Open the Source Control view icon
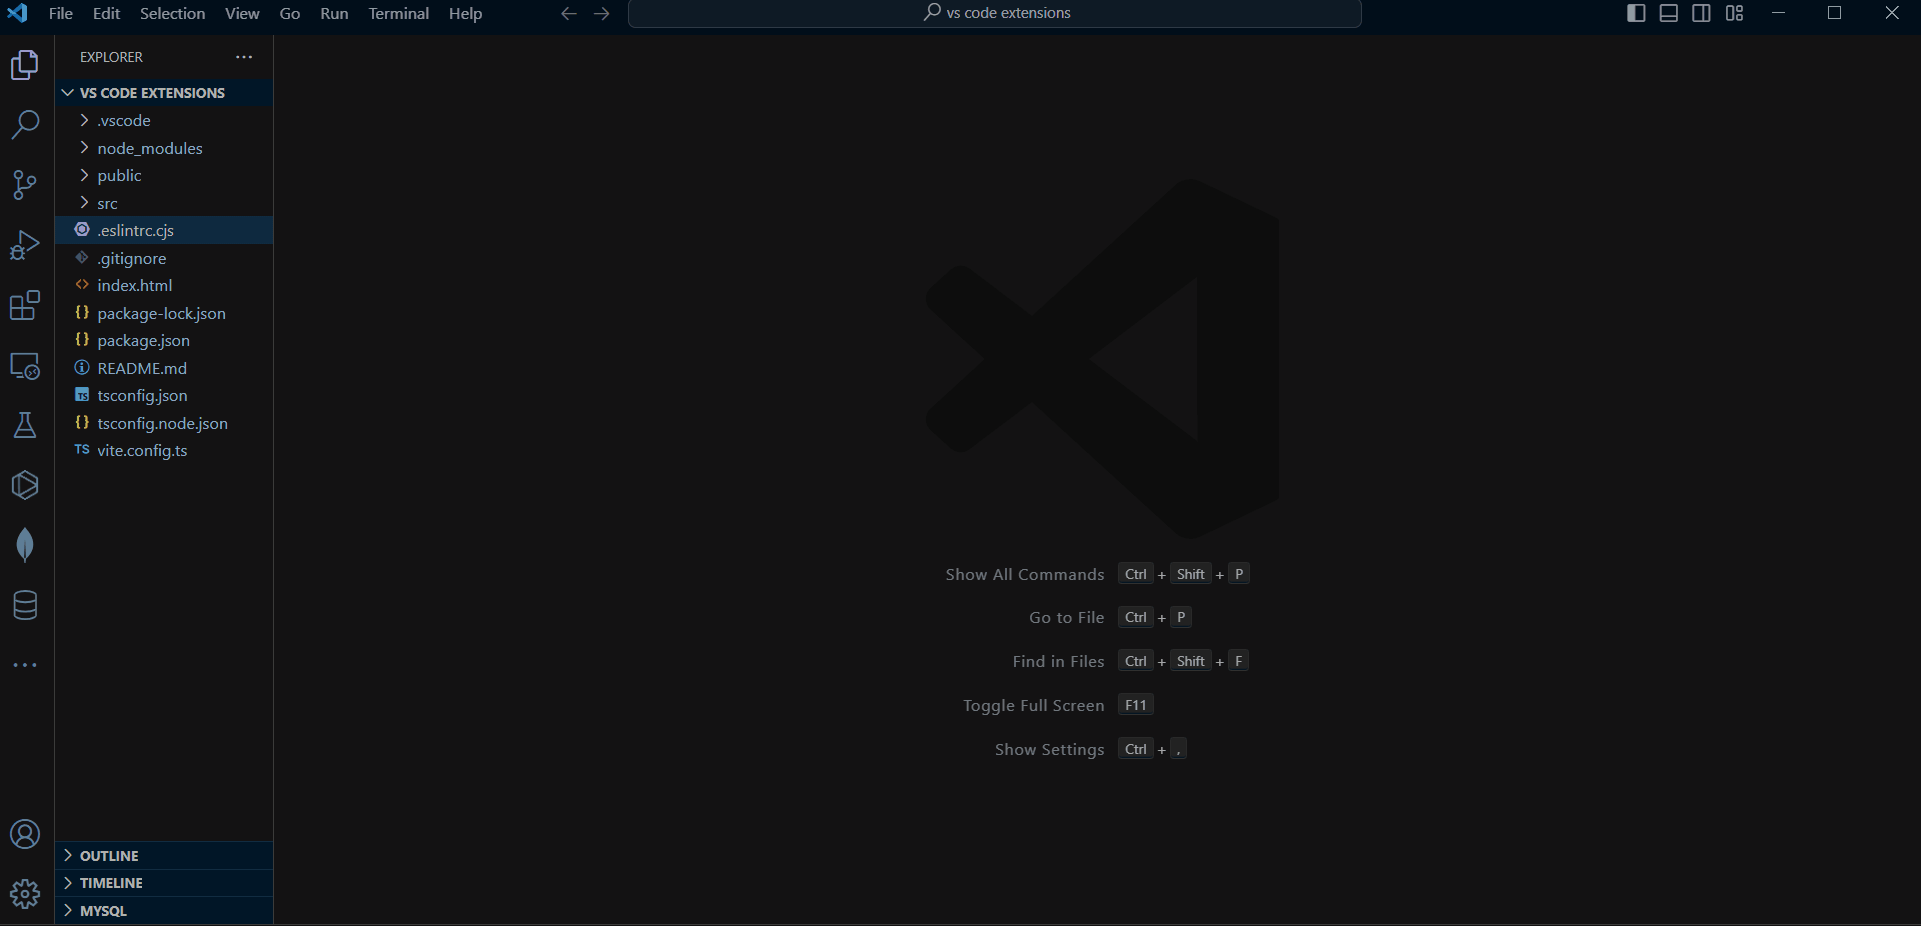 pos(25,185)
